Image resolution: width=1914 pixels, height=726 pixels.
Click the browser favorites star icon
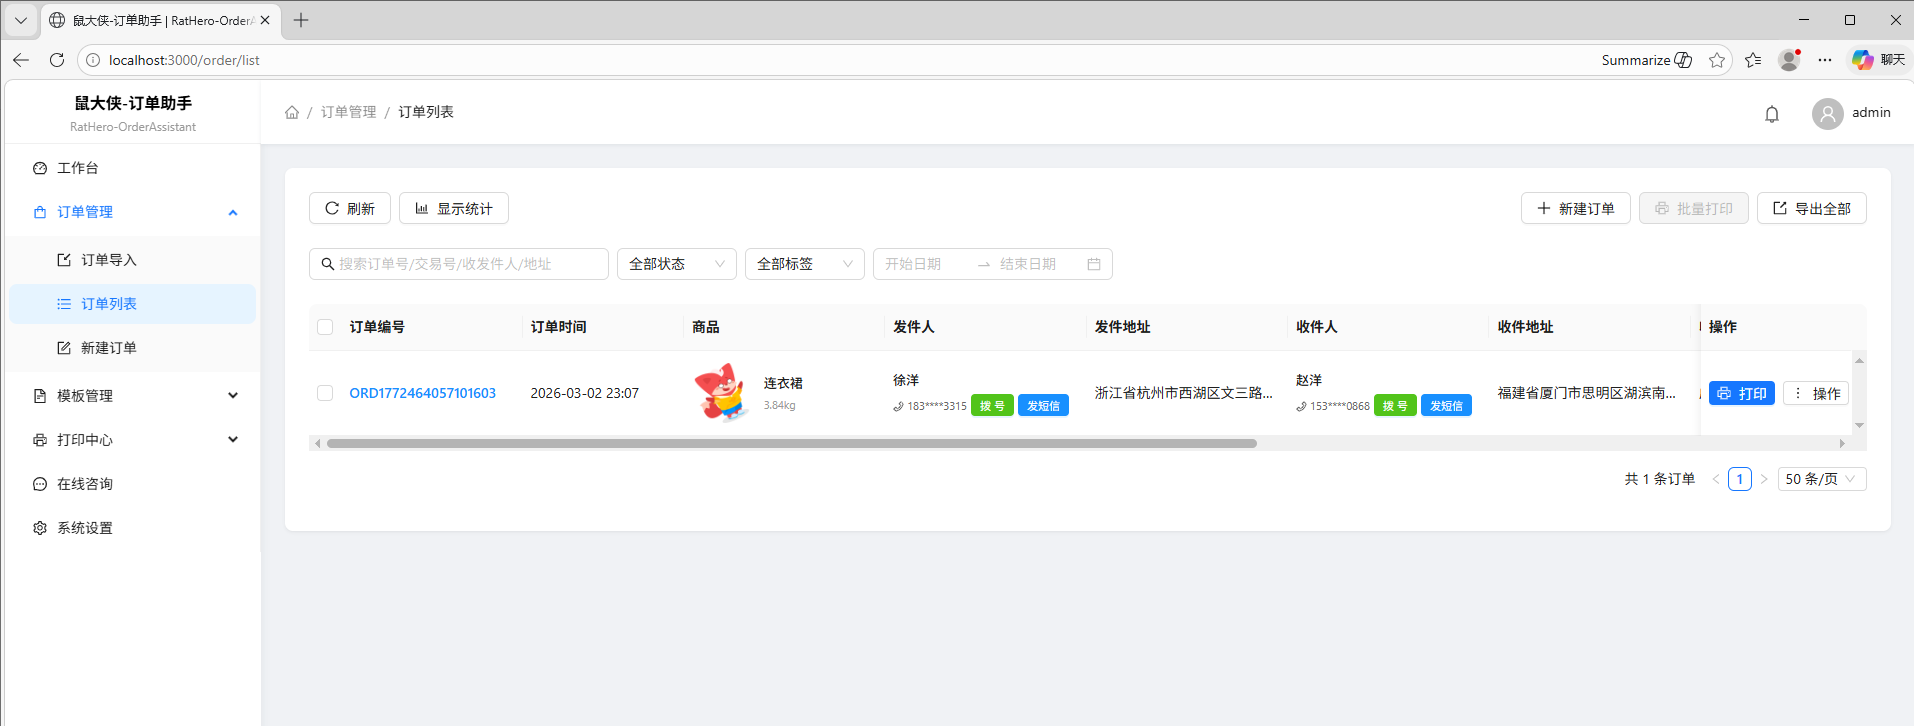coord(1717,60)
